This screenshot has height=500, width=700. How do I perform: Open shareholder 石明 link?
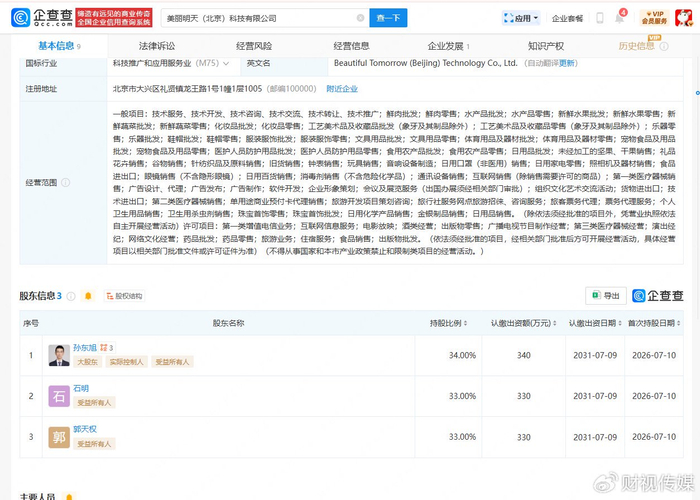(81, 388)
